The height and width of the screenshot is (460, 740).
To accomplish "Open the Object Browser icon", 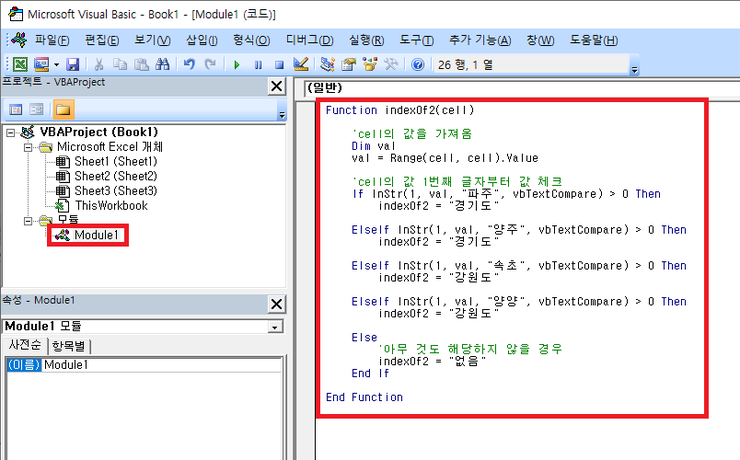I will coord(371,64).
